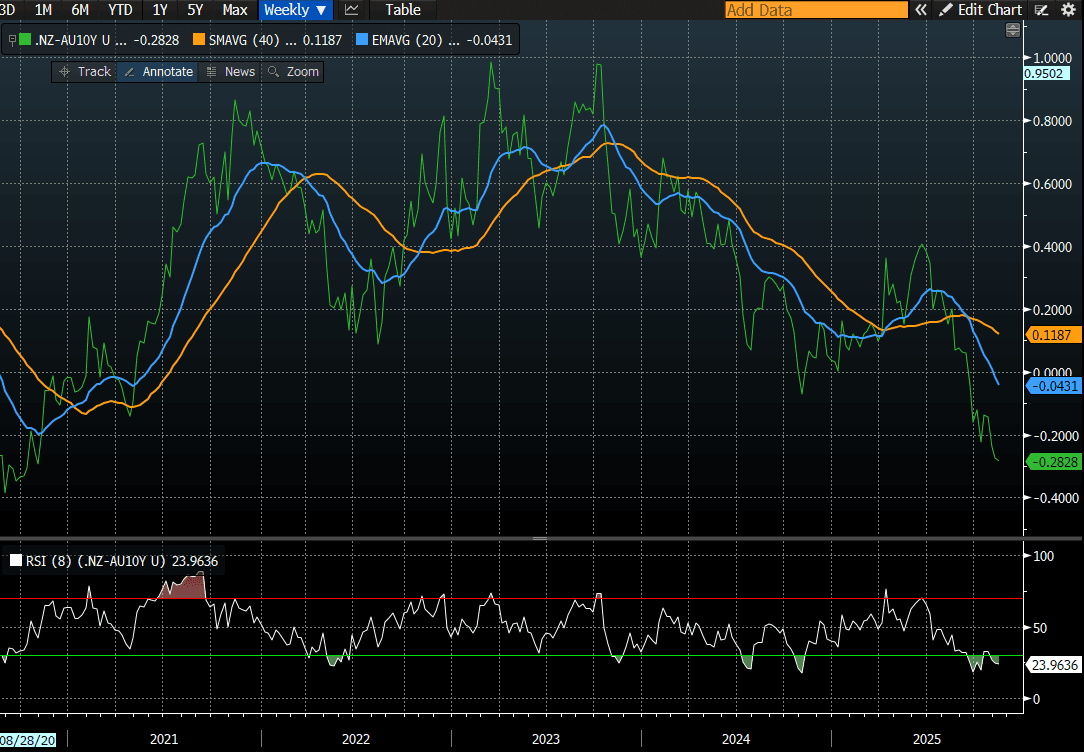Viewport: 1084px width, 752px height.
Task: Click the Track crosshair tool
Action: pos(85,72)
